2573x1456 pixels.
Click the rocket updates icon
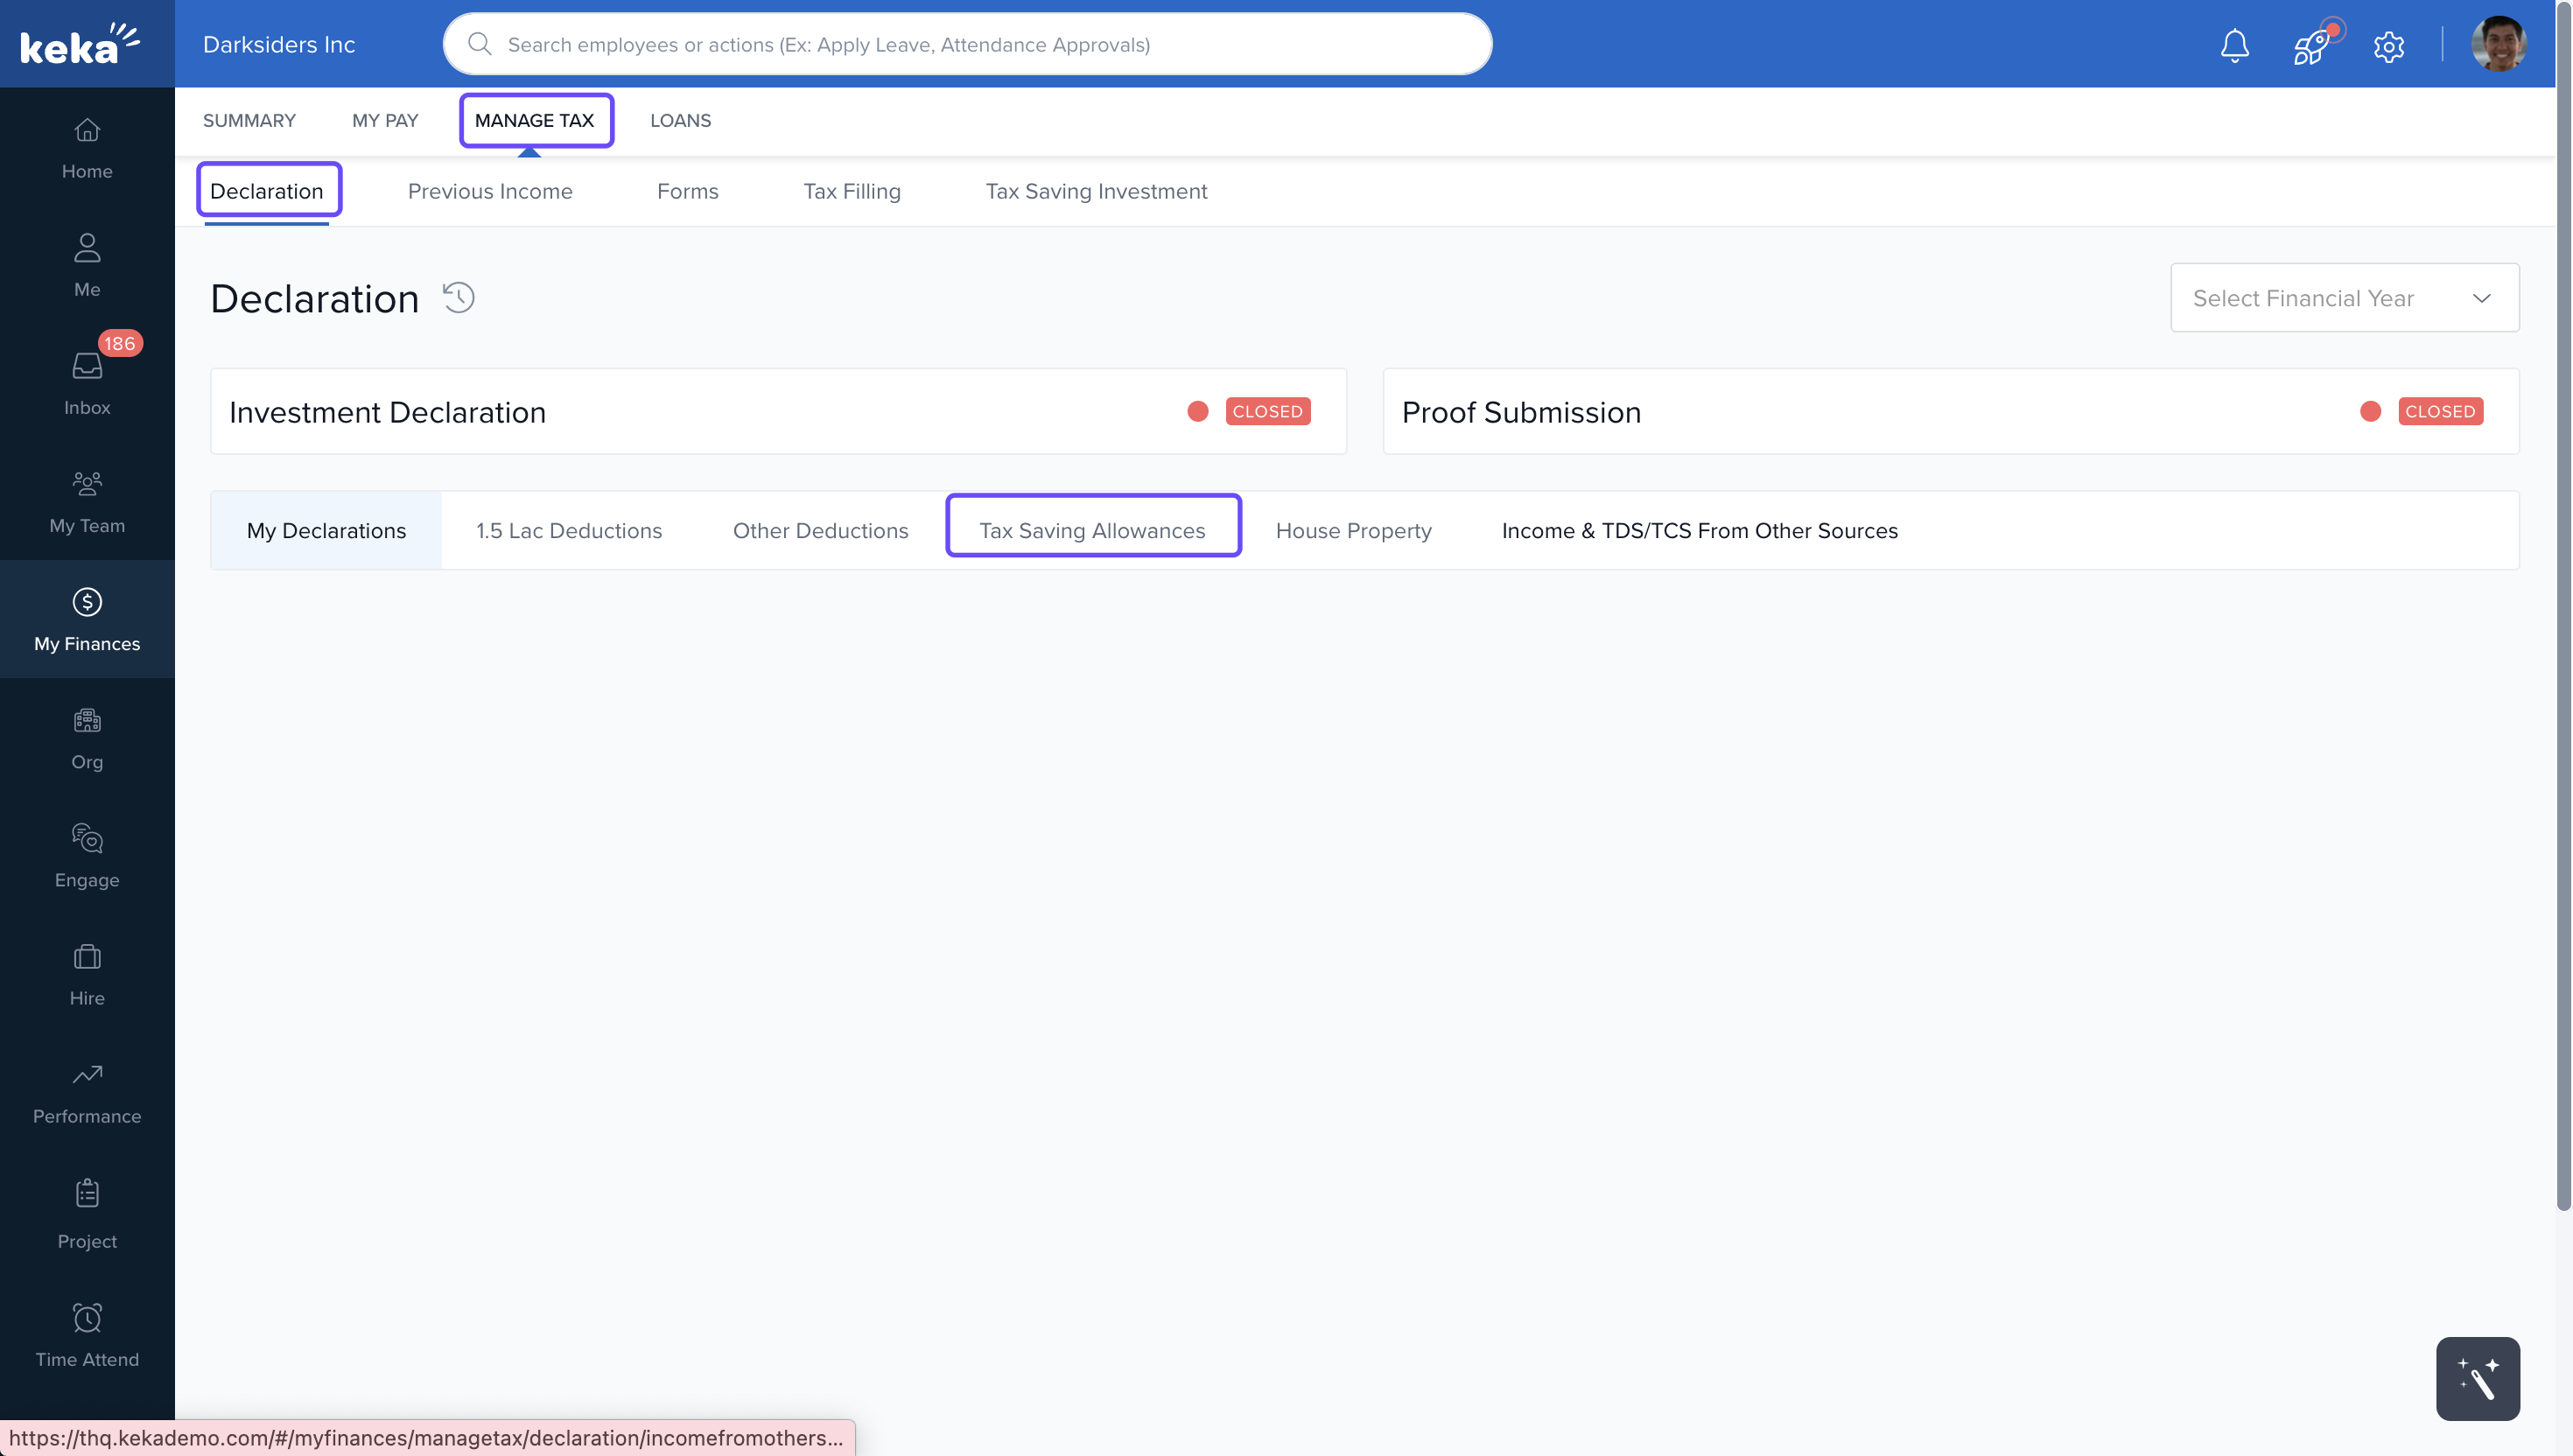point(2311,45)
